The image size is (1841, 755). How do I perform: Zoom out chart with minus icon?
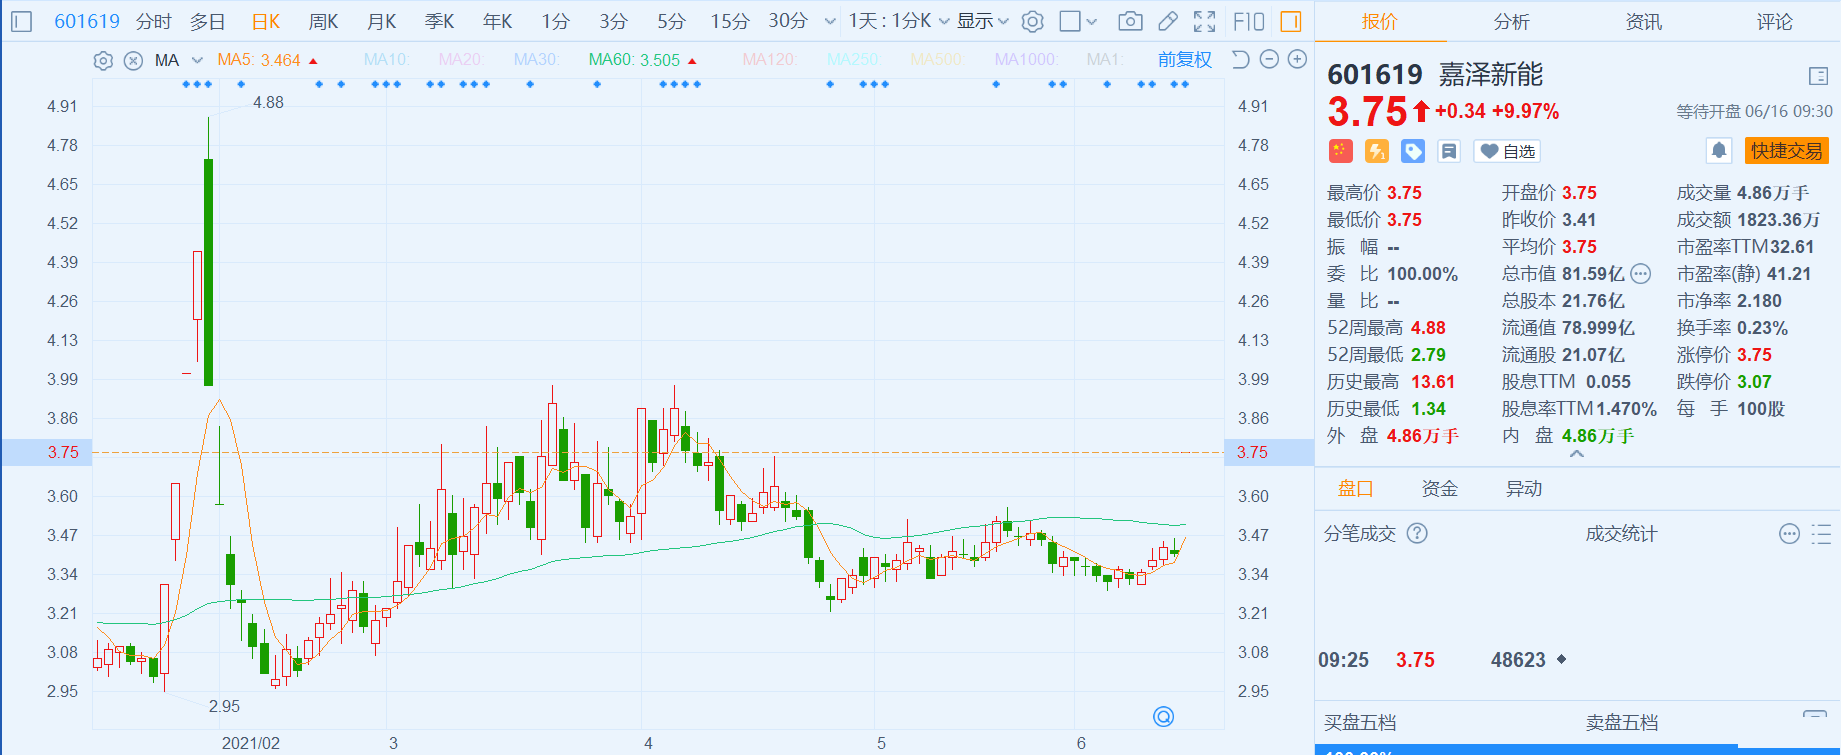pos(1269,60)
